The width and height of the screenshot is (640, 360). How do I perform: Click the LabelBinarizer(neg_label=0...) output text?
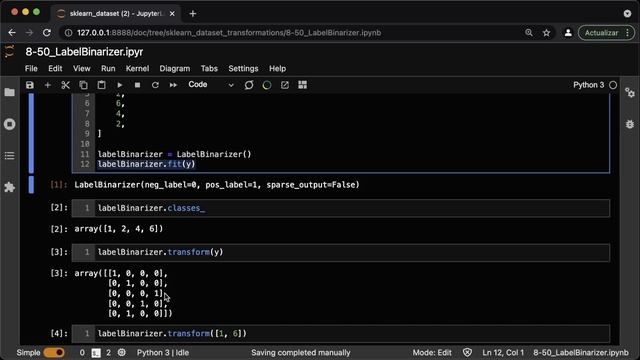[217, 185]
